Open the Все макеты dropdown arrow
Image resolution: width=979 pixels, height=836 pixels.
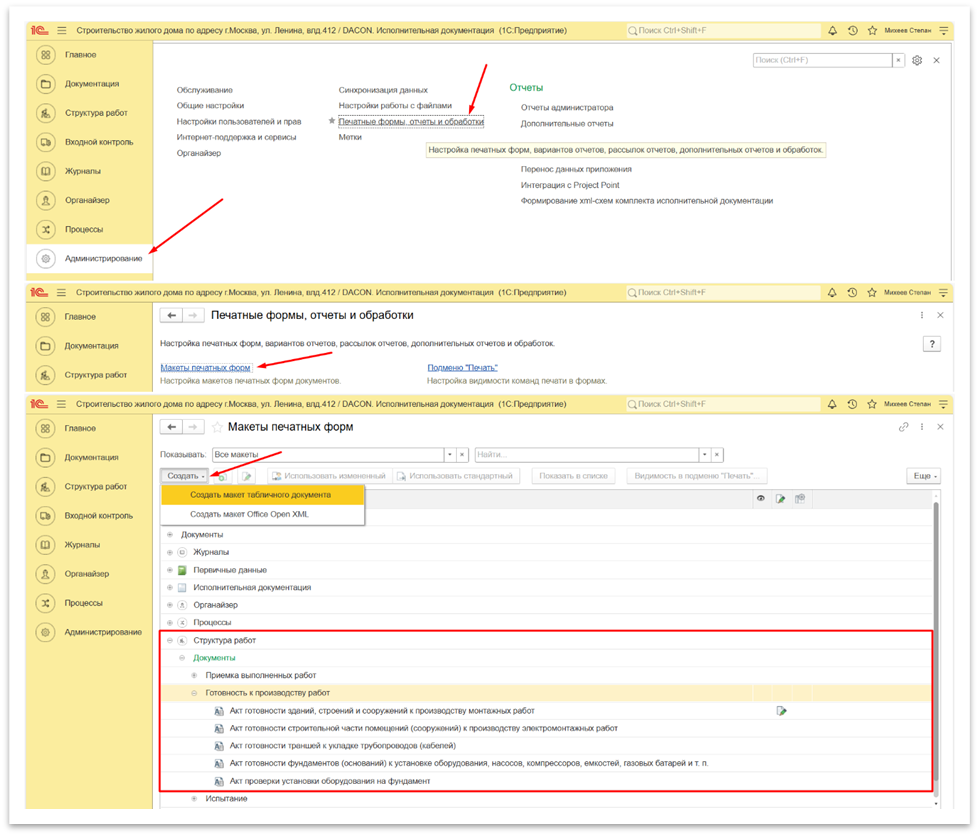tap(449, 454)
